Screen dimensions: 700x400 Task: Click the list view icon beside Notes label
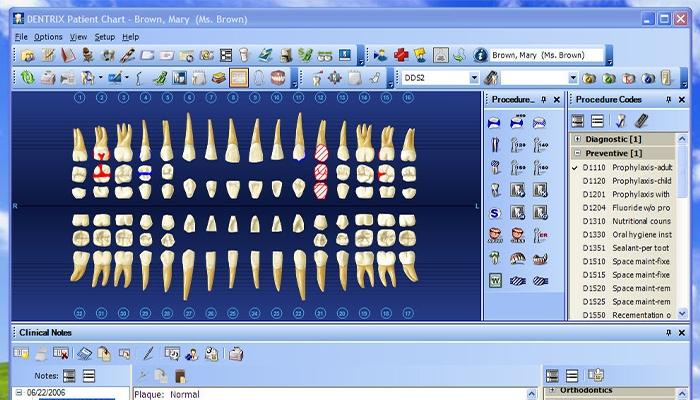click(89, 376)
